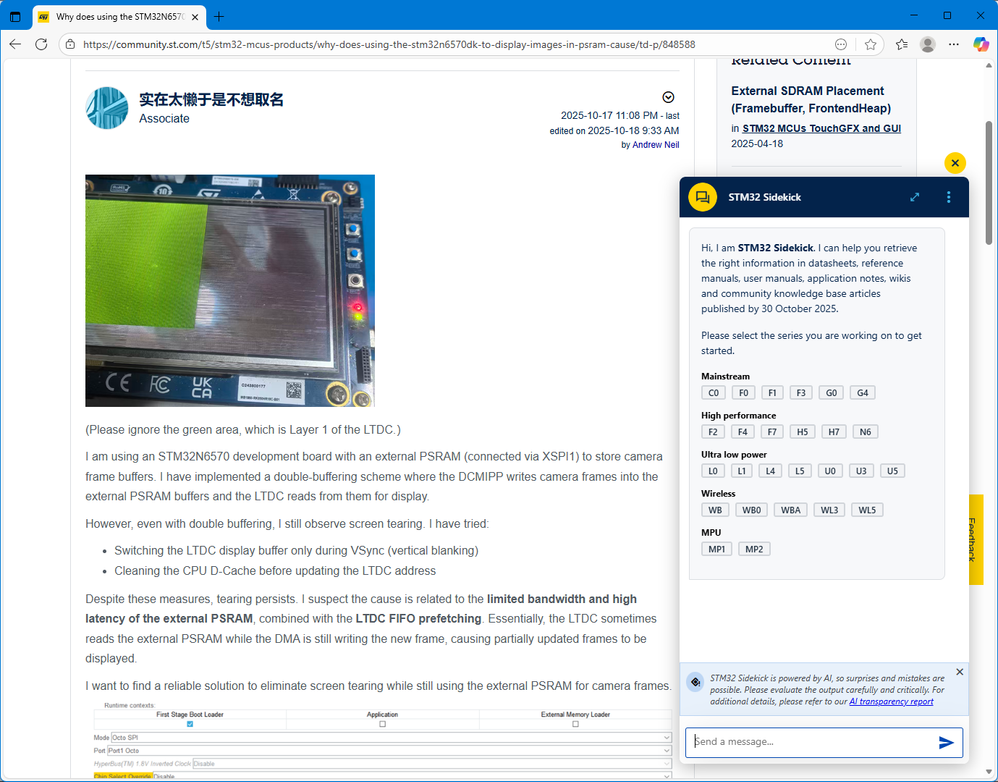Select the N6 series chip
This screenshot has width=998, height=782.
866,432
